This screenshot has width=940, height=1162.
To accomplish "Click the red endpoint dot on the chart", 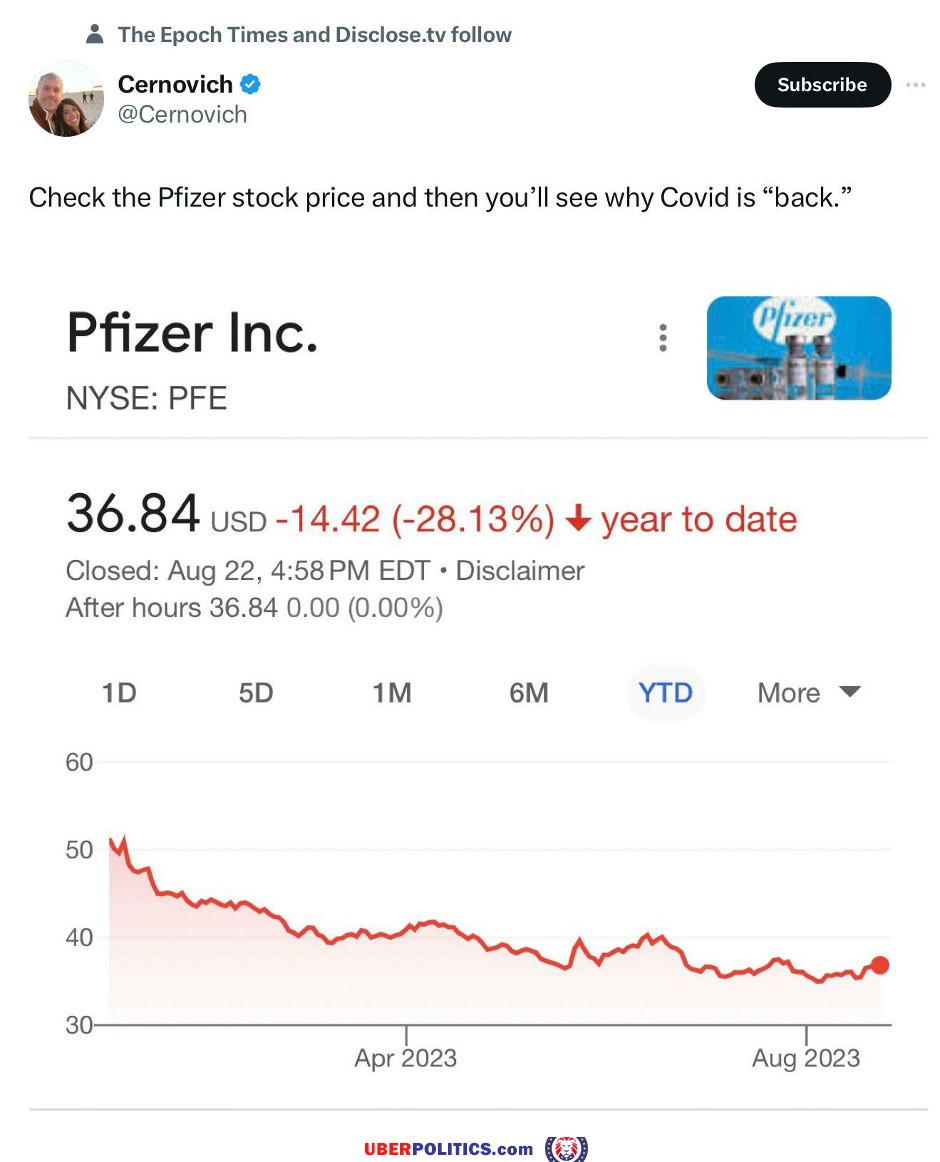I will click(880, 965).
